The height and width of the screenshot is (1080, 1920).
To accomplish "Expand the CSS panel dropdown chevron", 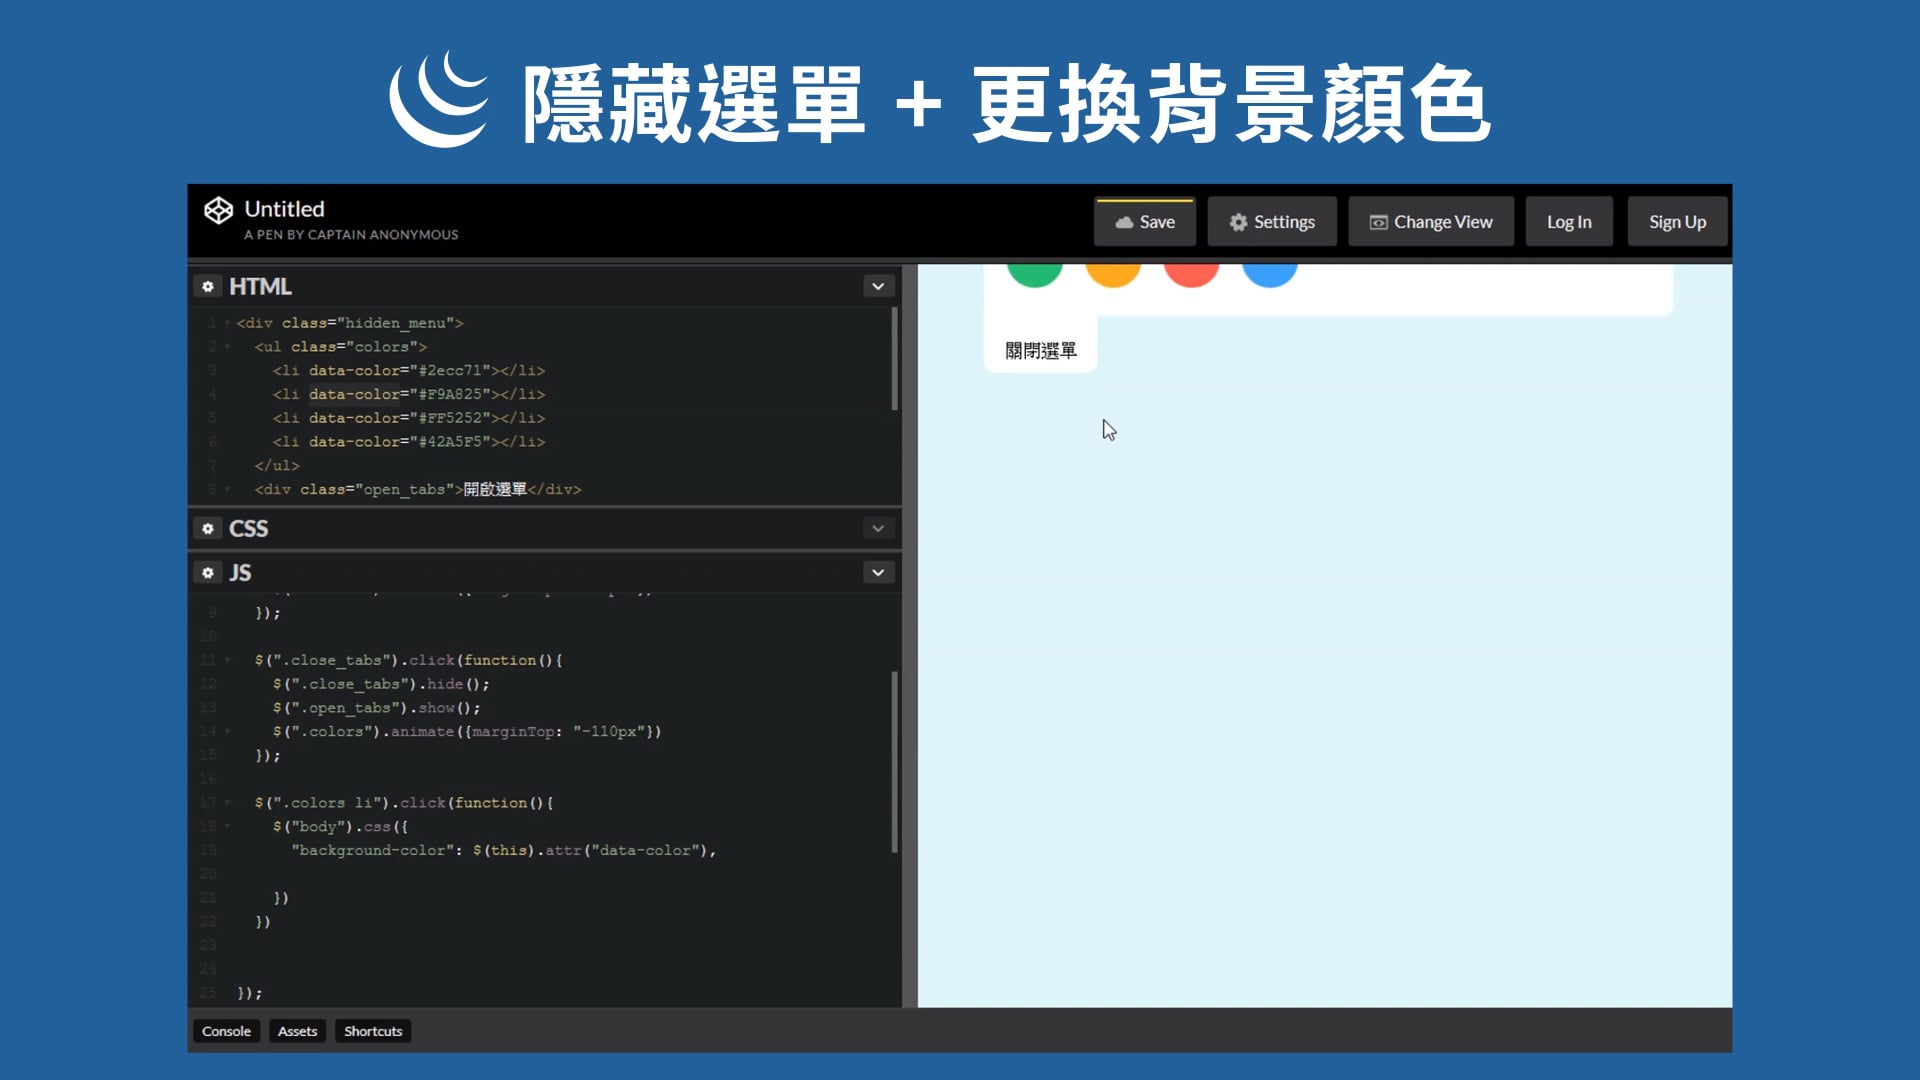I will pos(878,528).
